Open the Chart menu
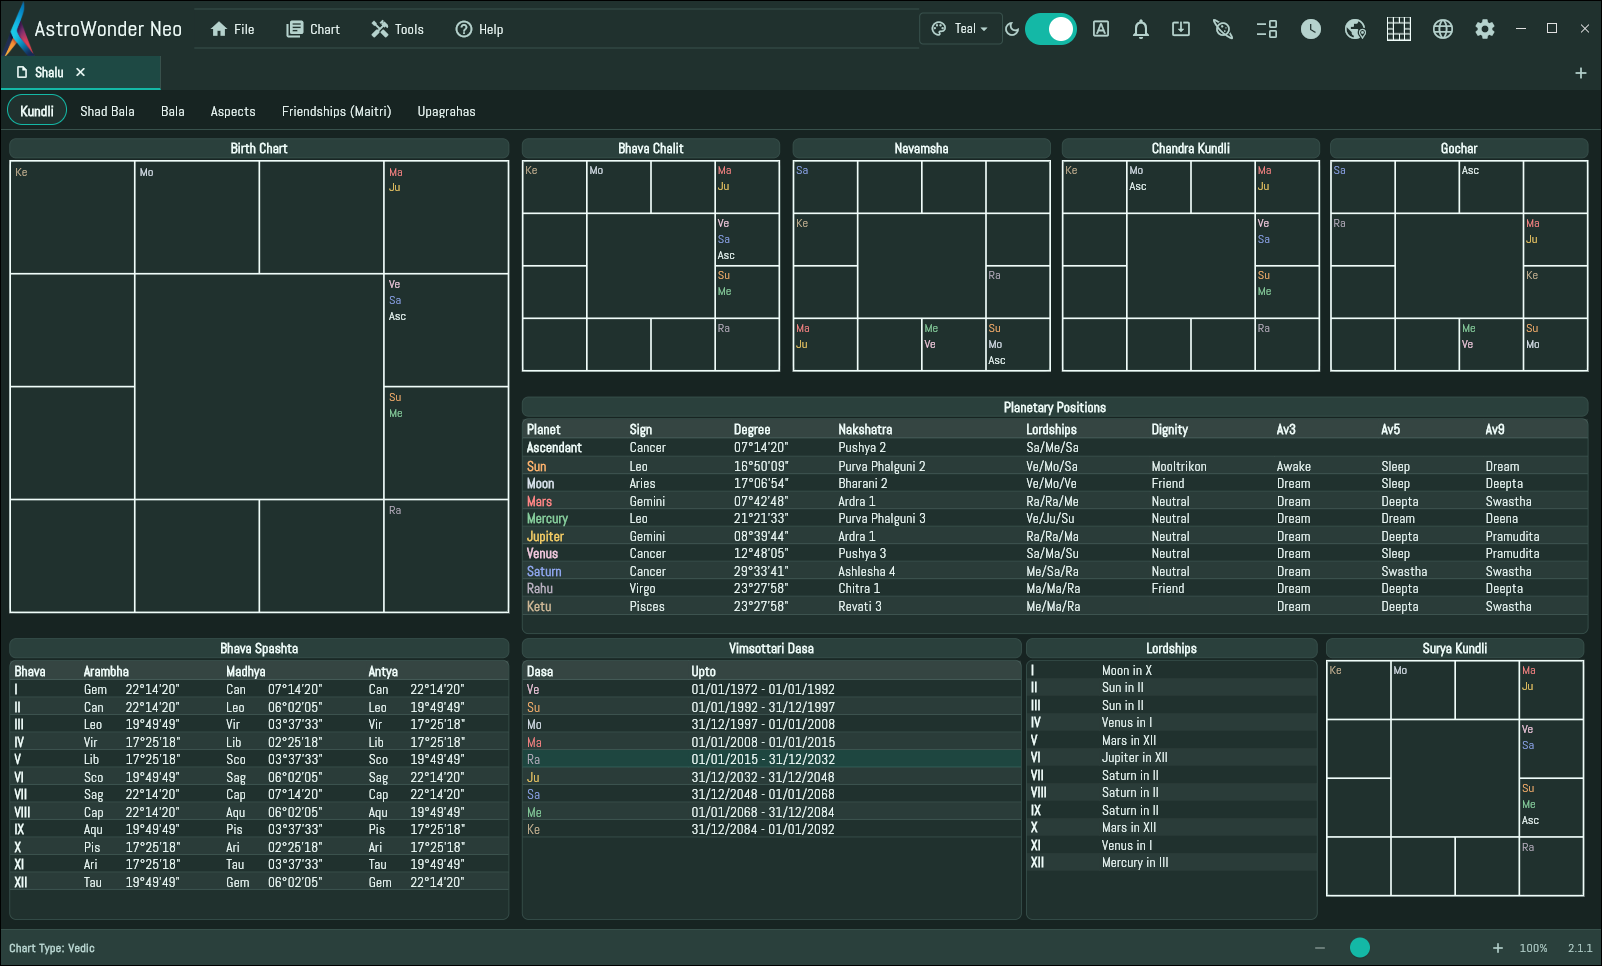The image size is (1602, 966). click(x=313, y=29)
